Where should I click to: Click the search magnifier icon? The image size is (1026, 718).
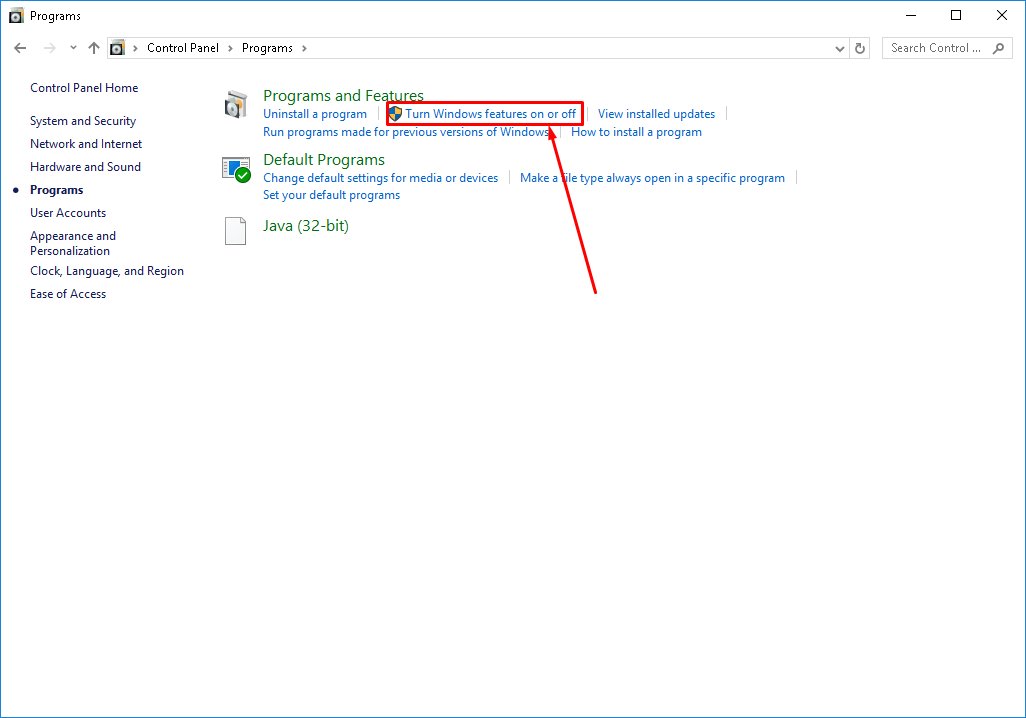coord(998,48)
